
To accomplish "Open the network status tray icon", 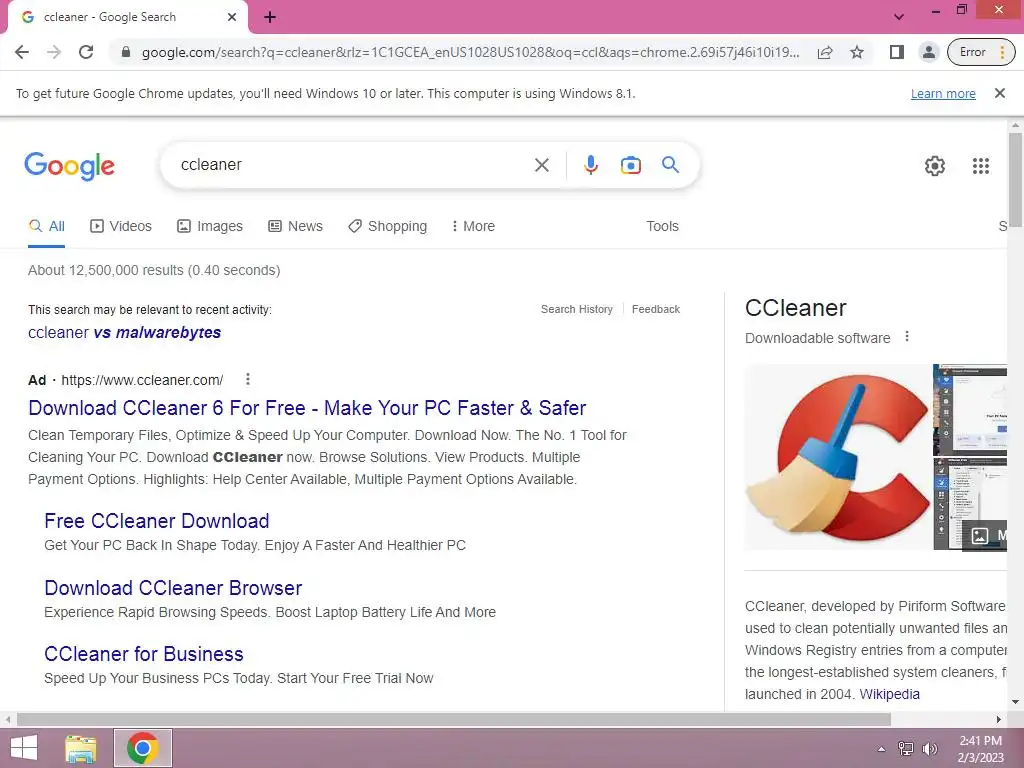I will (906, 749).
